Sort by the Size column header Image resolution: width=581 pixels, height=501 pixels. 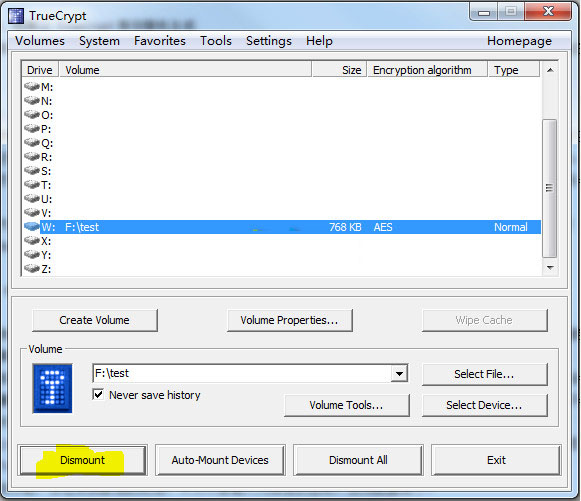pyautogui.click(x=339, y=70)
